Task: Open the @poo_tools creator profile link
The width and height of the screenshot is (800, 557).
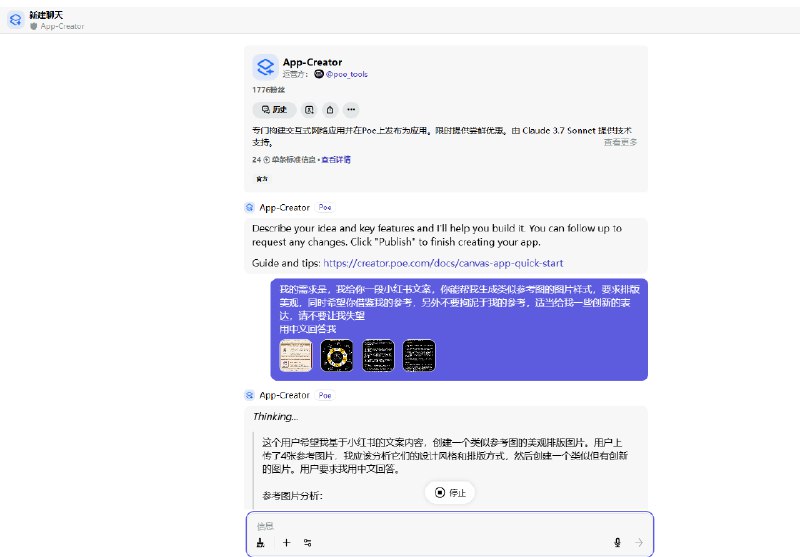Action: click(346, 74)
